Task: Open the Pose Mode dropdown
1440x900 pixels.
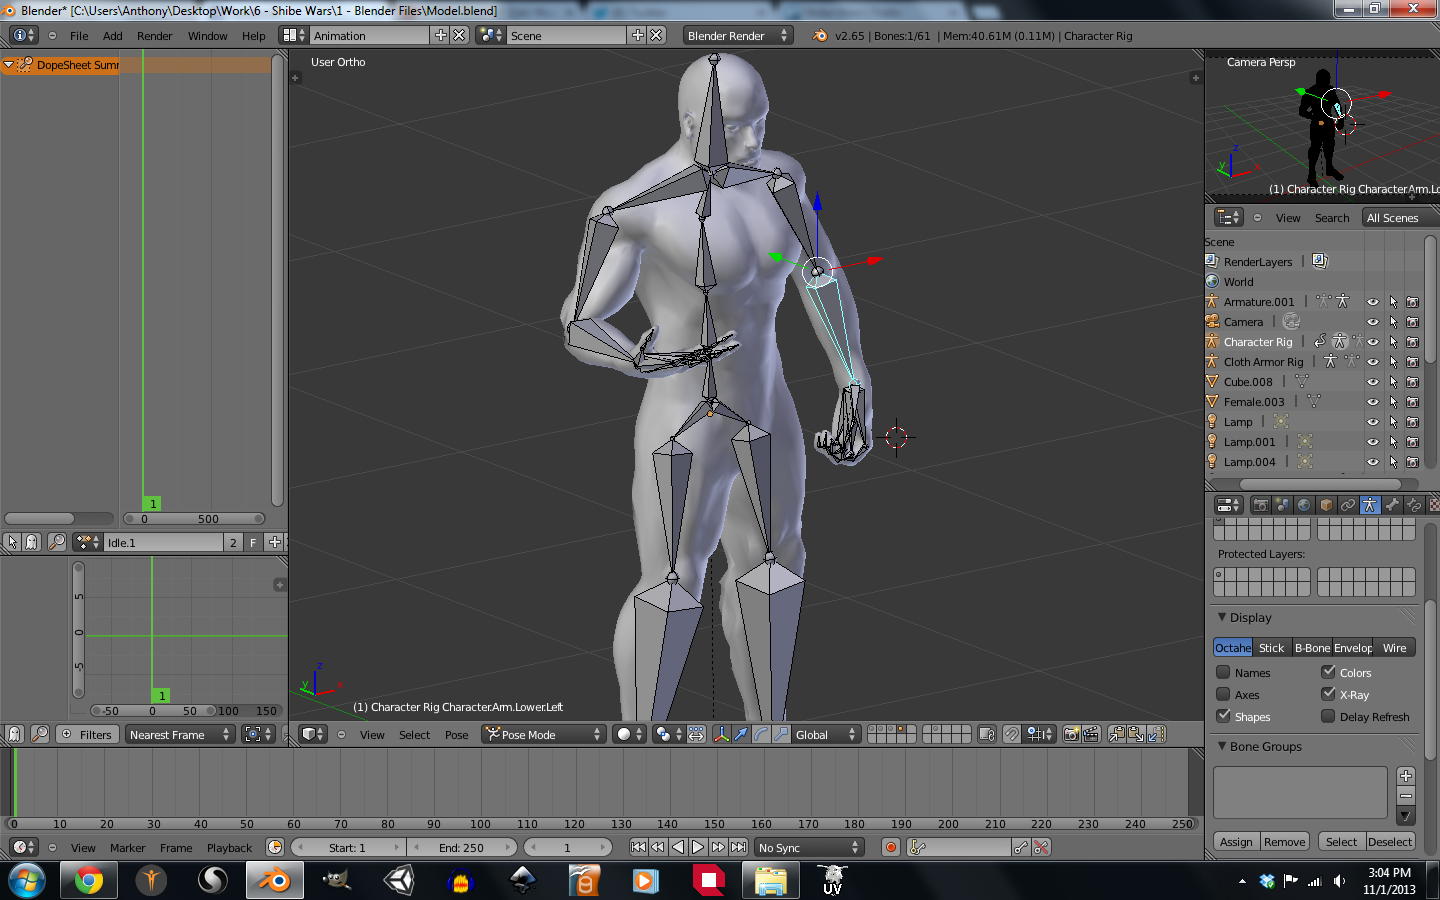Action: tap(544, 734)
